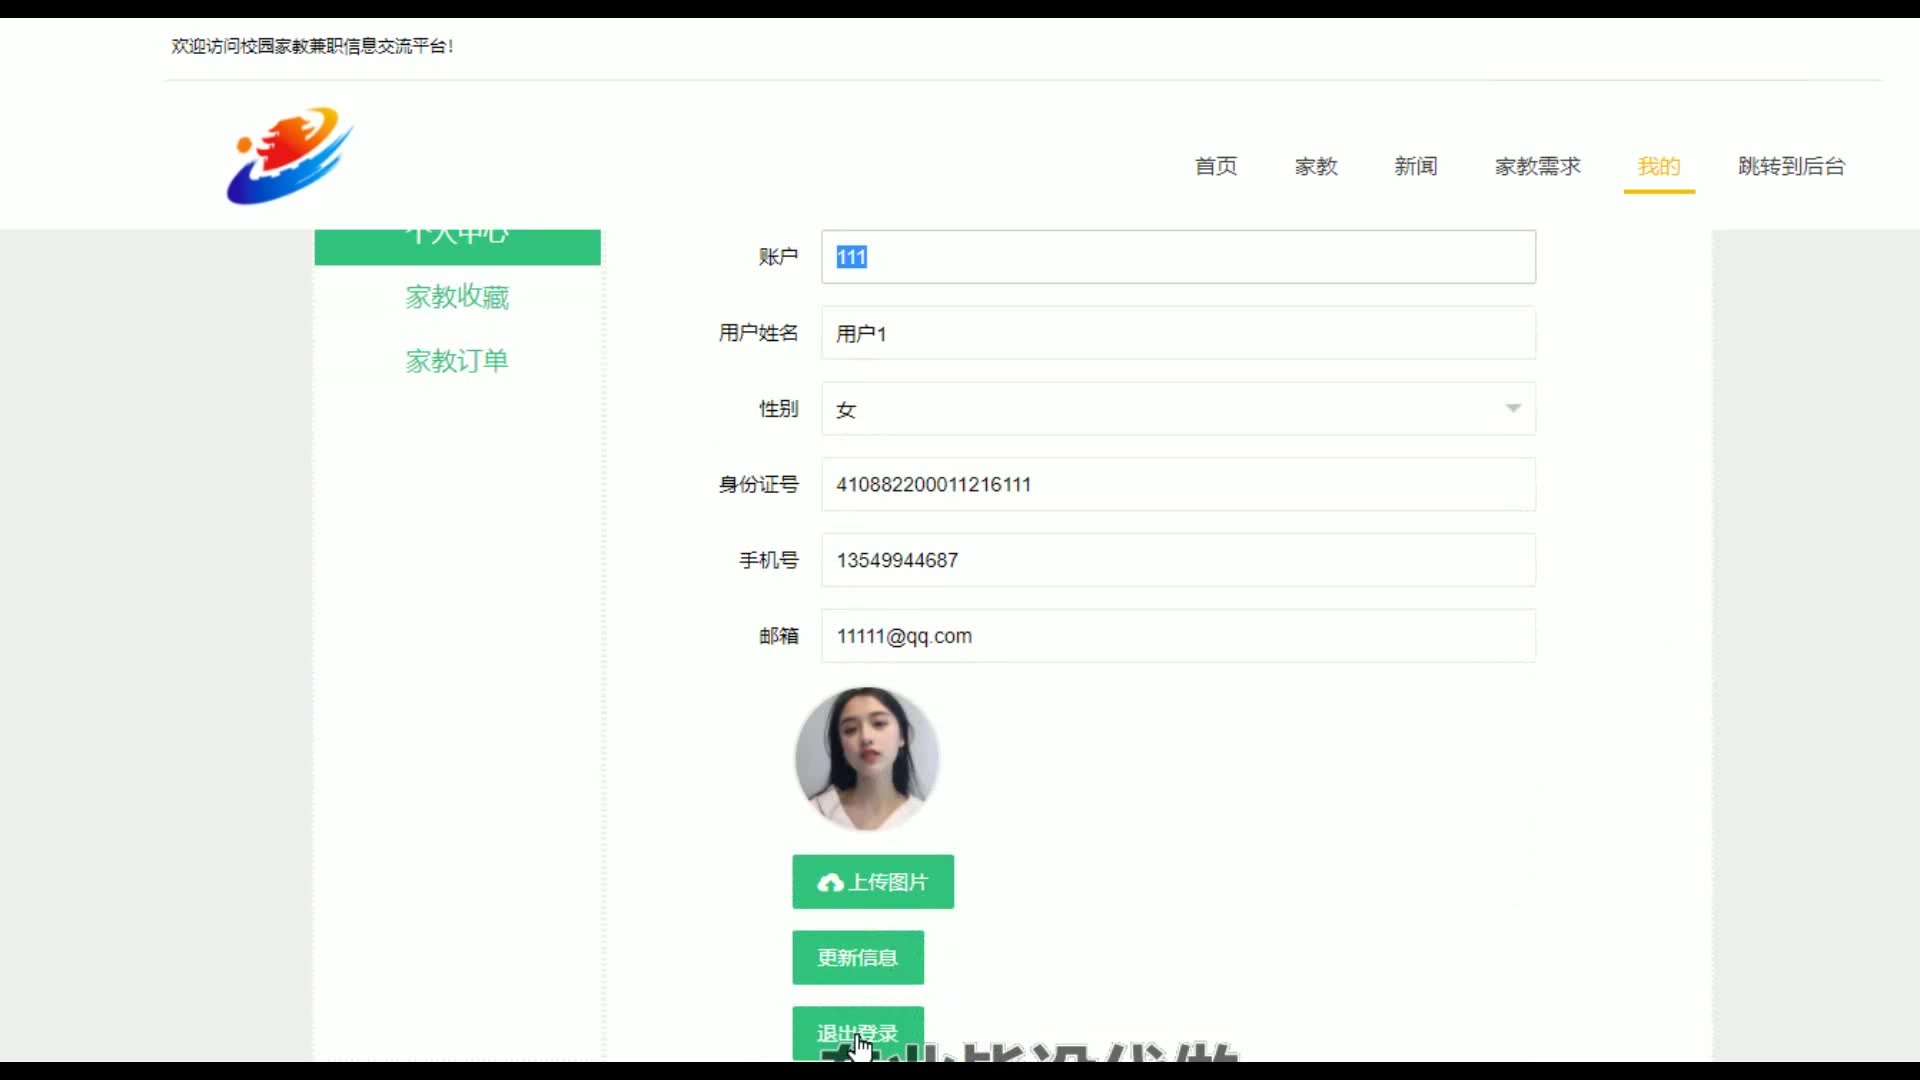
Task: Click the 用户姓名 input field
Action: [1178, 333]
